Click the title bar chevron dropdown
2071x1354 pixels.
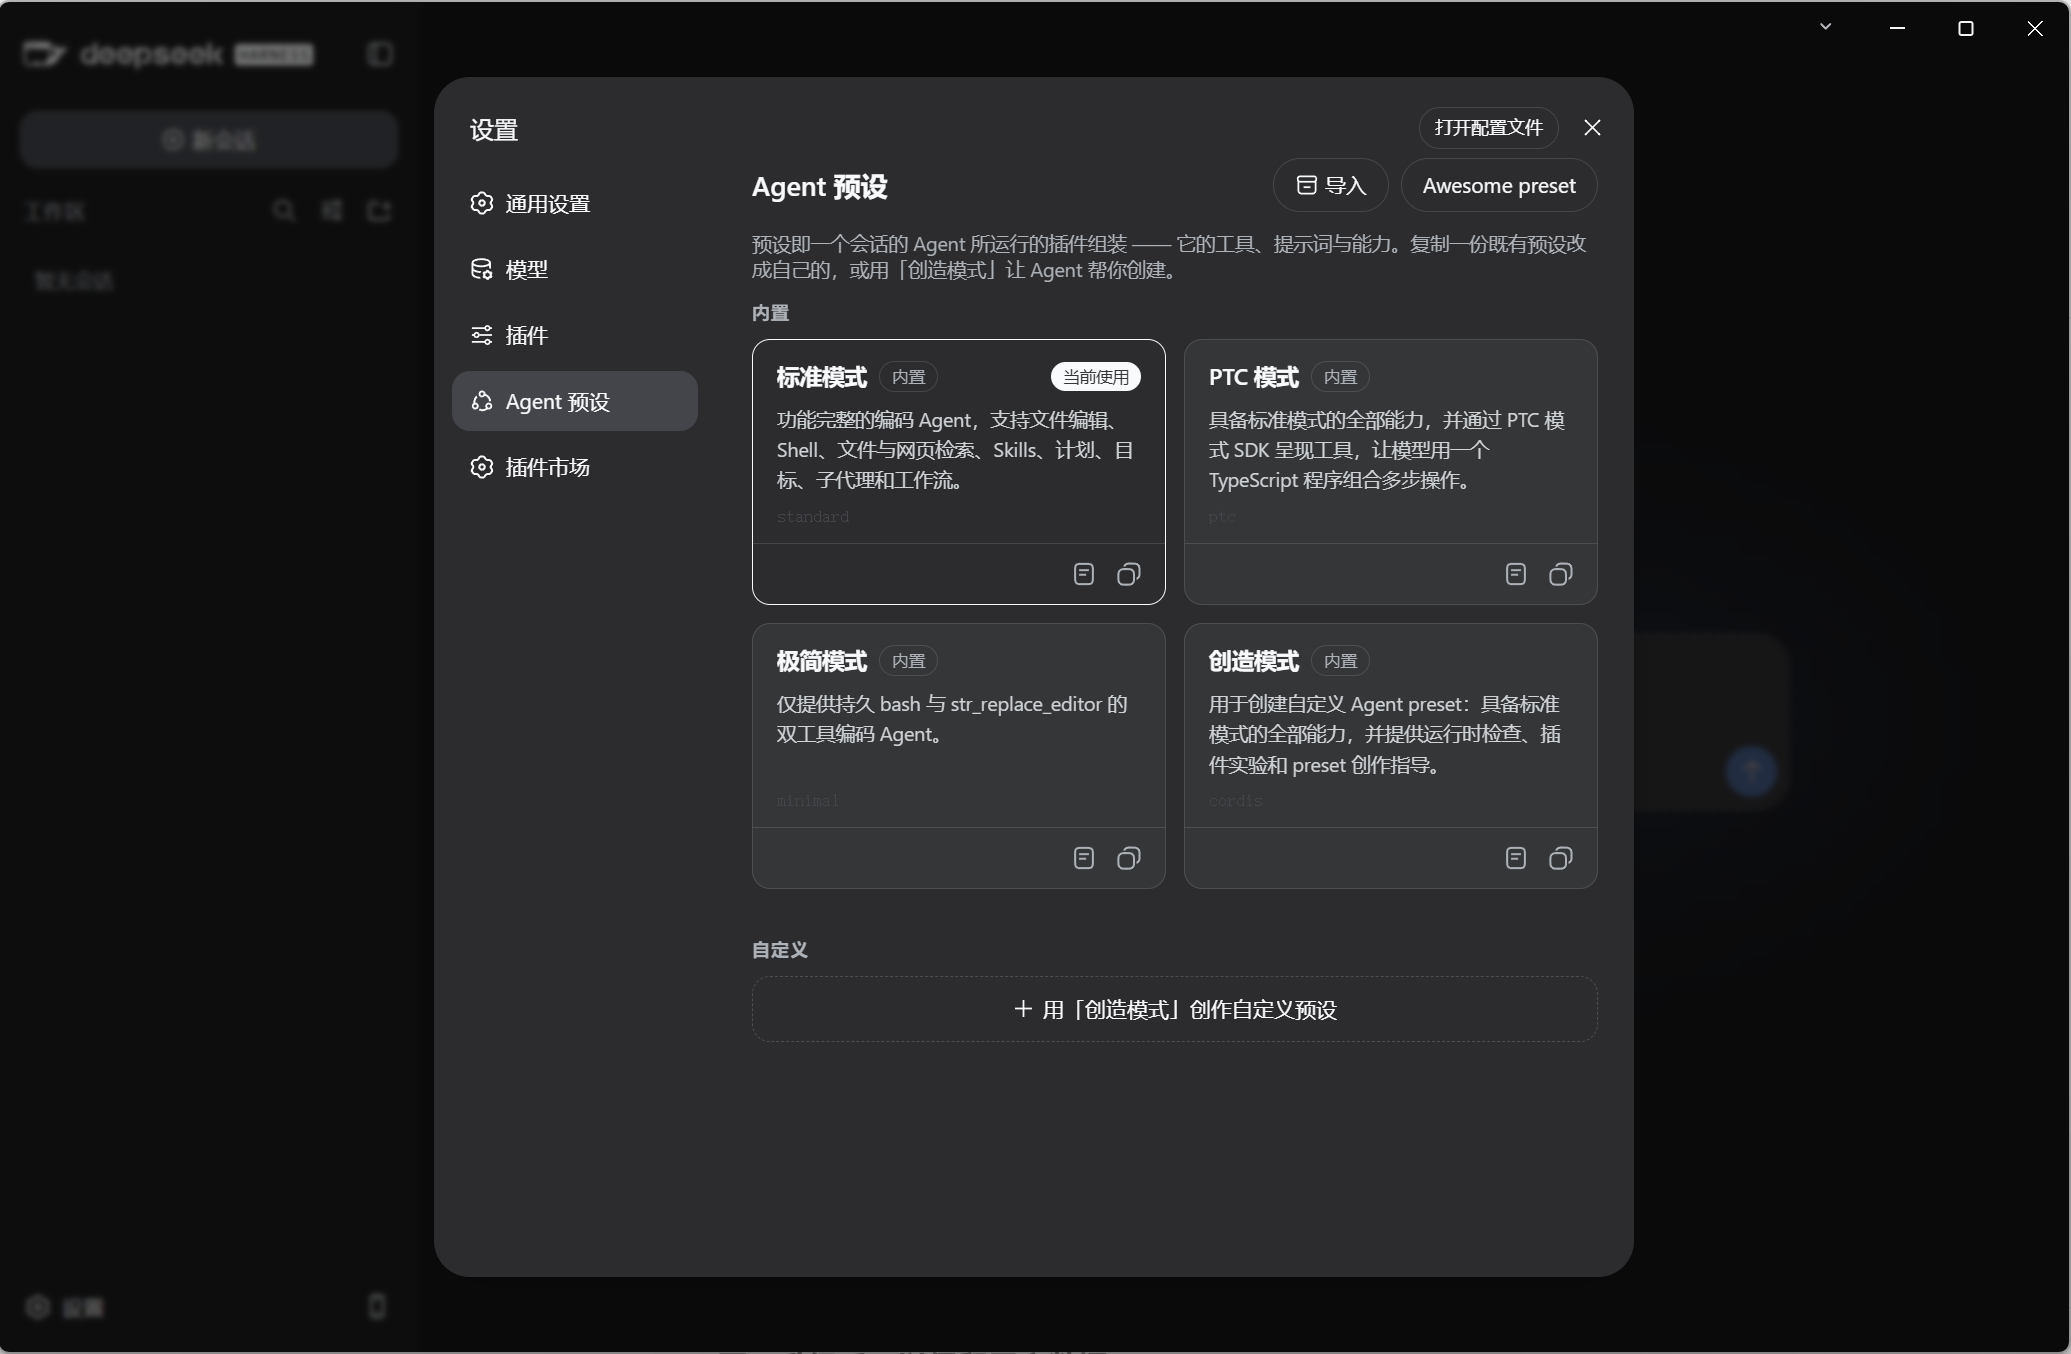(1826, 27)
